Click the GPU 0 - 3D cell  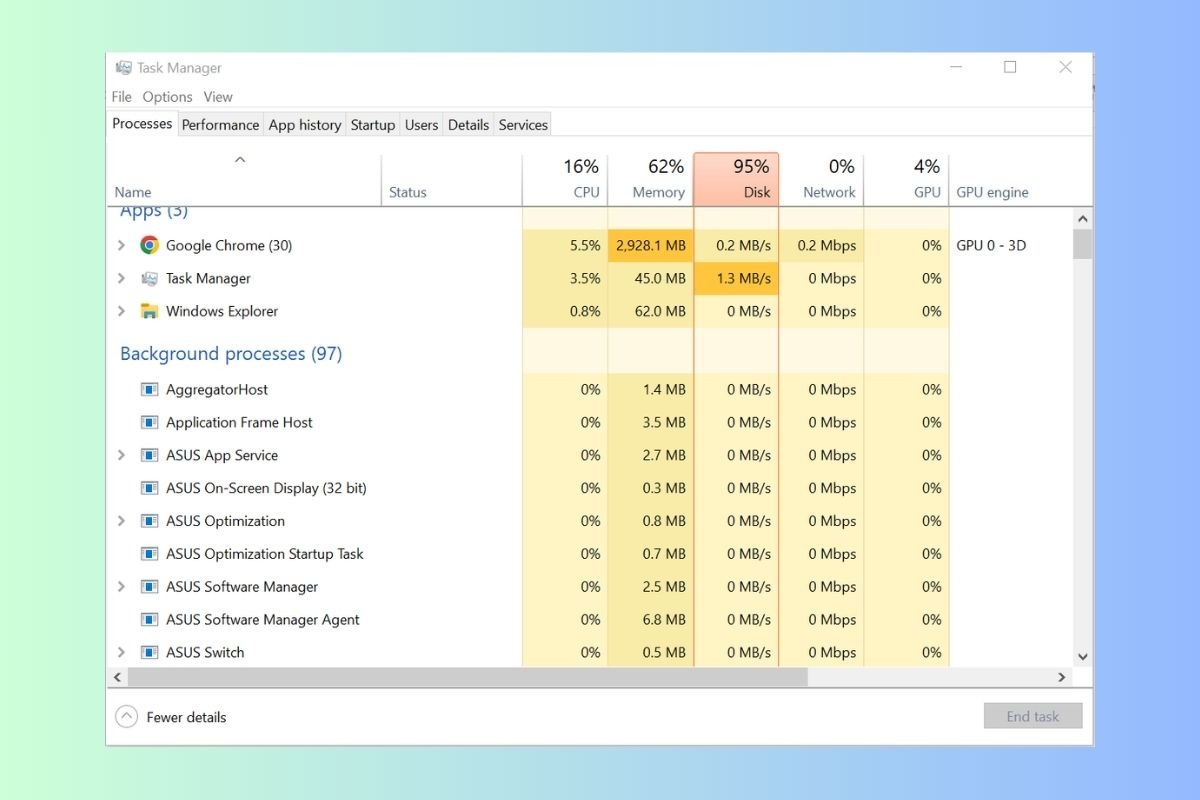click(x=991, y=245)
